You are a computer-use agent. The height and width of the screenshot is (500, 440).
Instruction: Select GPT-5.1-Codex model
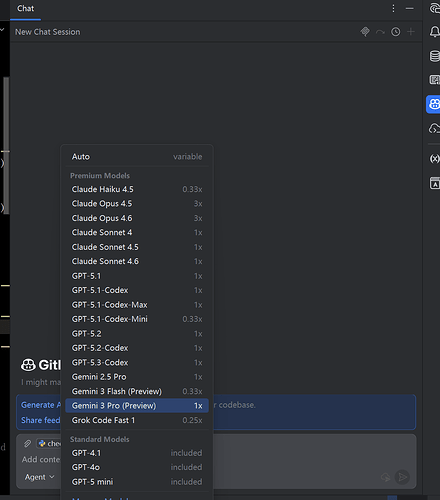pos(137,290)
